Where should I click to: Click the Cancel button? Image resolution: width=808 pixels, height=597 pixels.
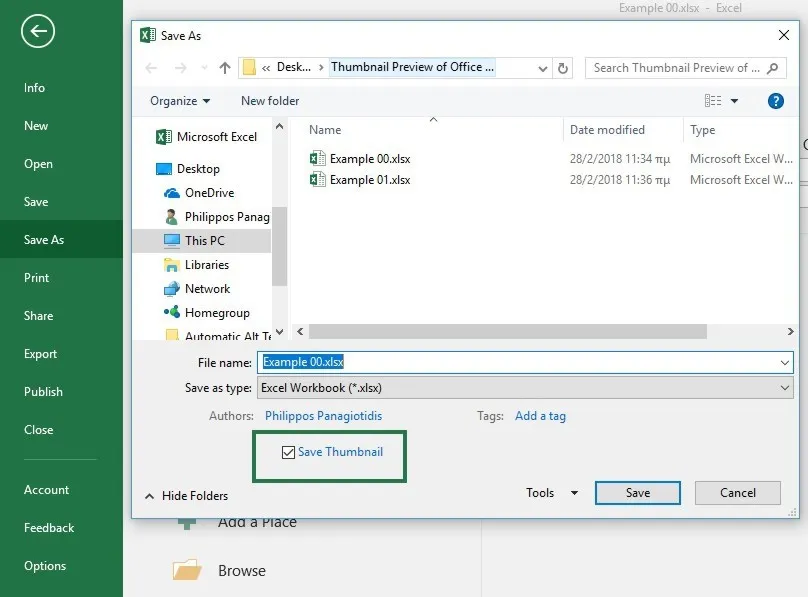pyautogui.click(x=737, y=493)
